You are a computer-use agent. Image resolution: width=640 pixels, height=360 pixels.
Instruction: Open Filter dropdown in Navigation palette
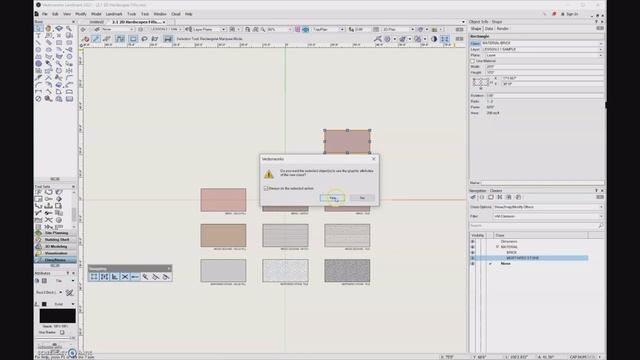[548, 216]
